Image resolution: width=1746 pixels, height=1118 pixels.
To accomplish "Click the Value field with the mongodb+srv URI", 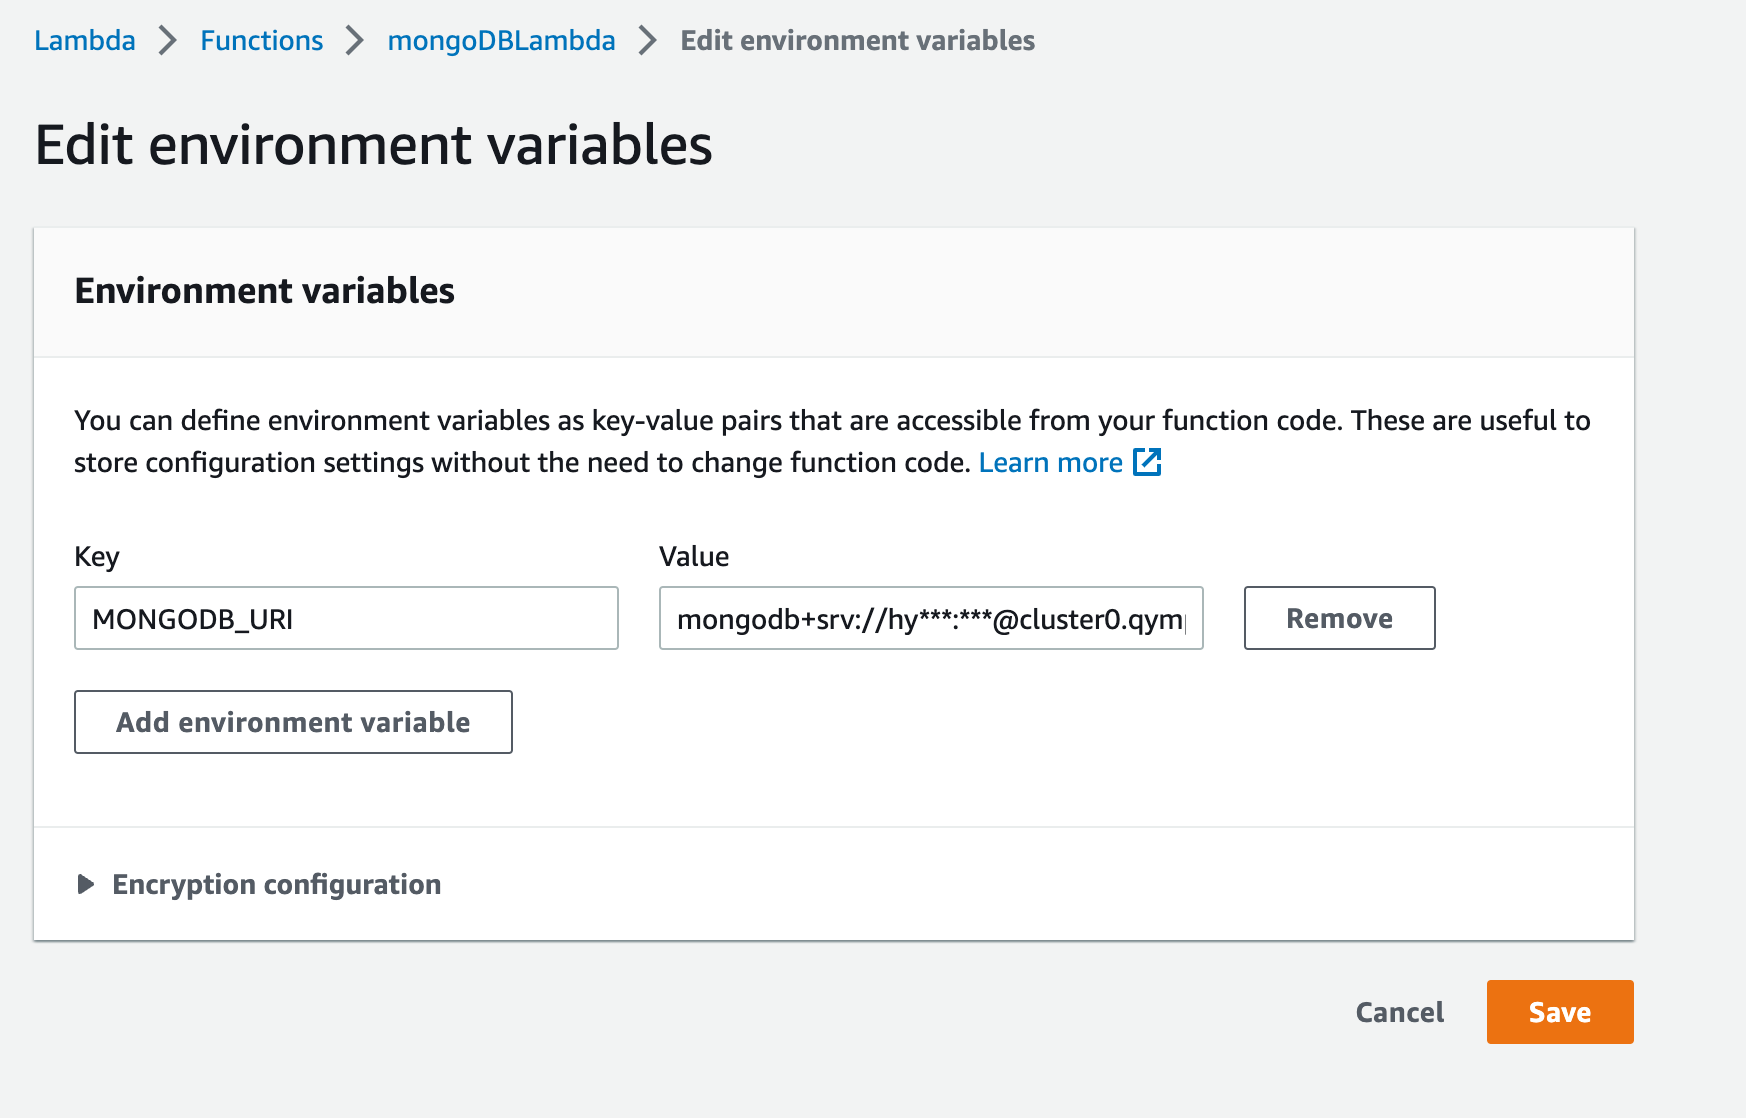I will pyautogui.click(x=930, y=618).
